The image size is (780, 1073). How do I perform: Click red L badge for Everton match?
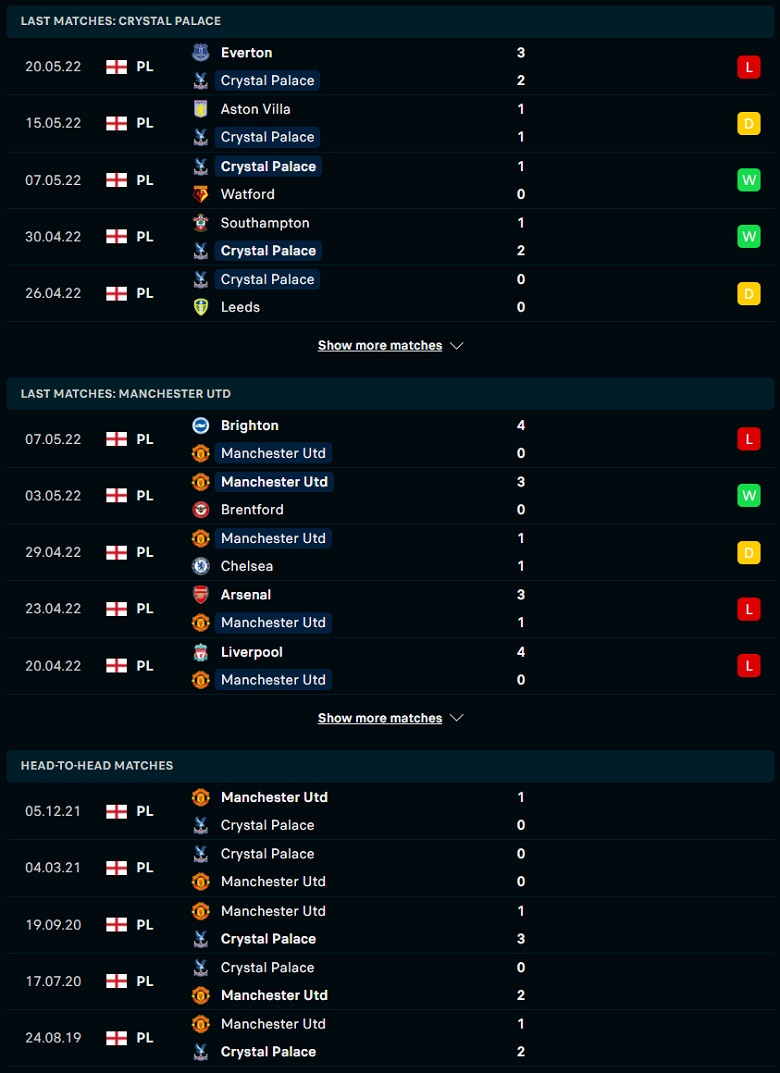tap(749, 67)
